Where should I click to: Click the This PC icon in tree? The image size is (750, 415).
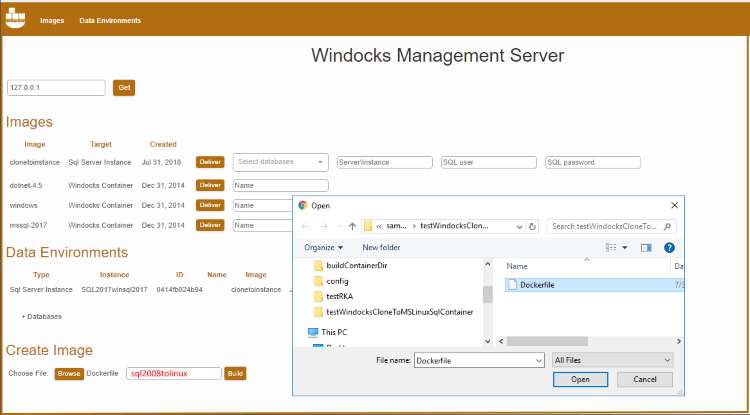pyautogui.click(x=314, y=331)
